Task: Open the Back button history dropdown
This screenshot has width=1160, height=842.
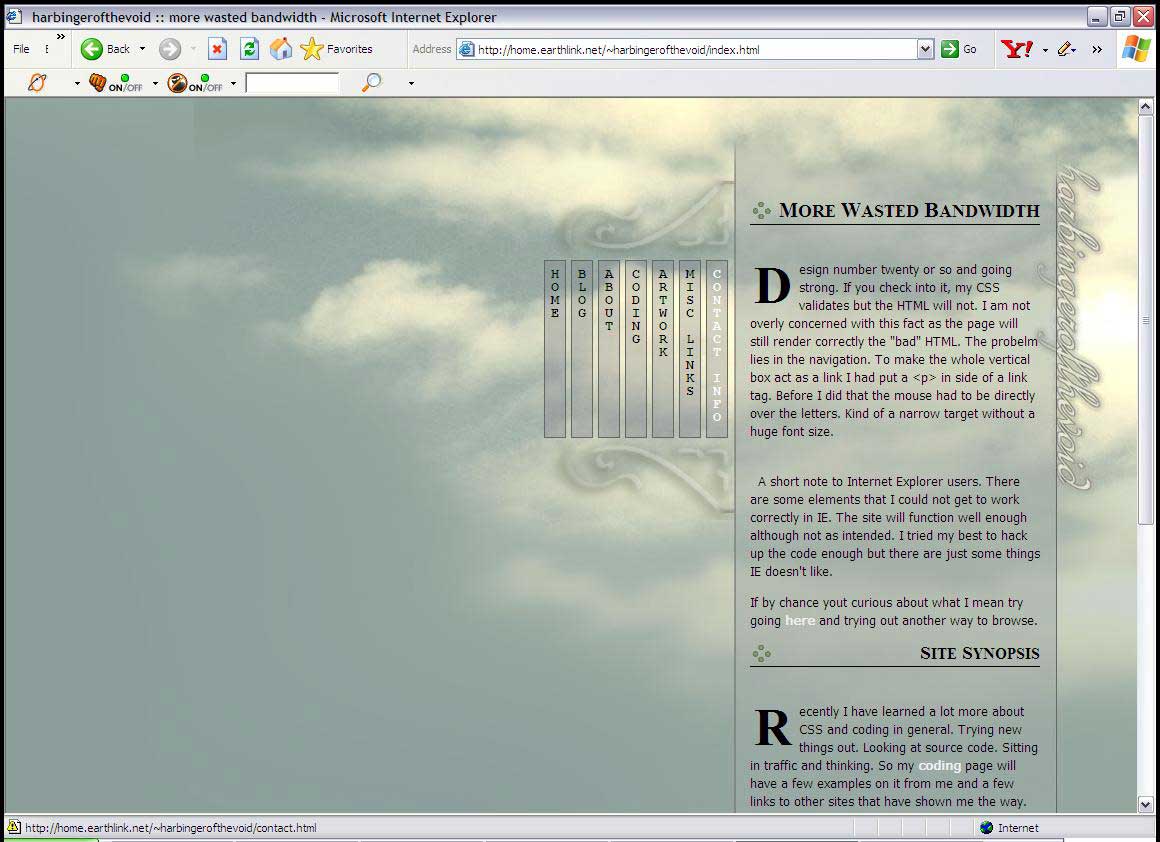Action: click(x=142, y=50)
